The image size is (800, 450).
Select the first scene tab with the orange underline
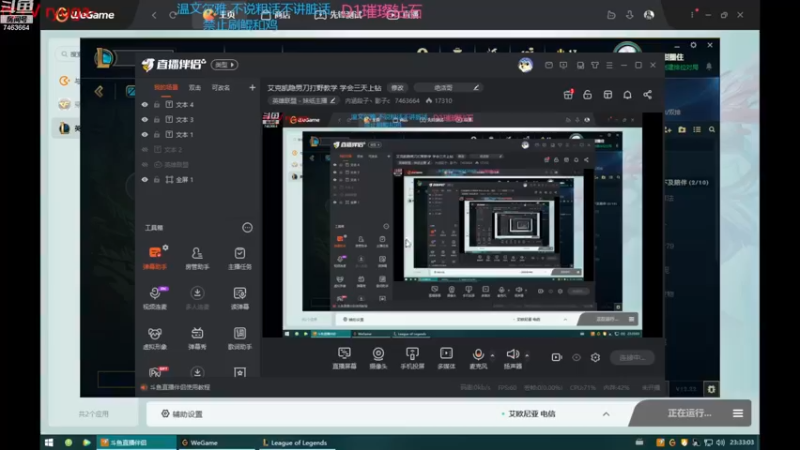(x=166, y=88)
